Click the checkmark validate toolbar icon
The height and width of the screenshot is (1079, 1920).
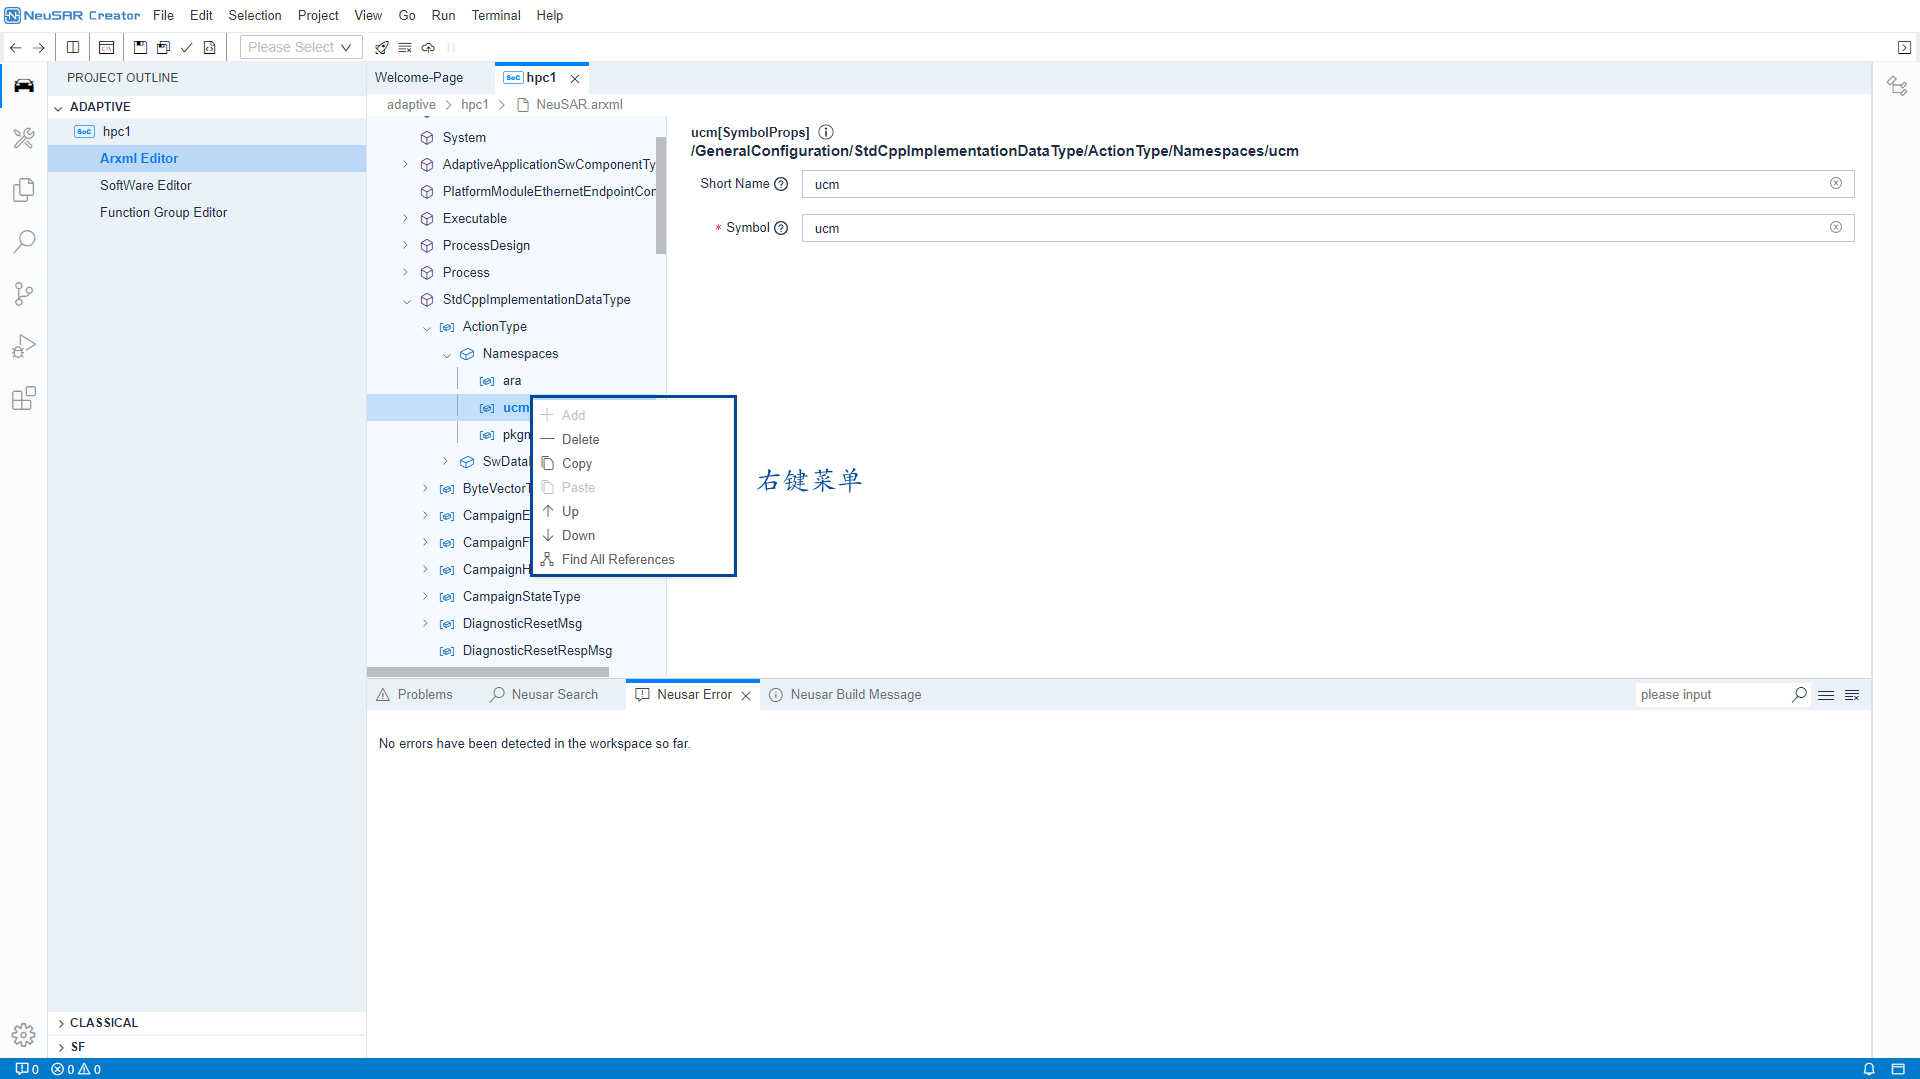click(186, 48)
